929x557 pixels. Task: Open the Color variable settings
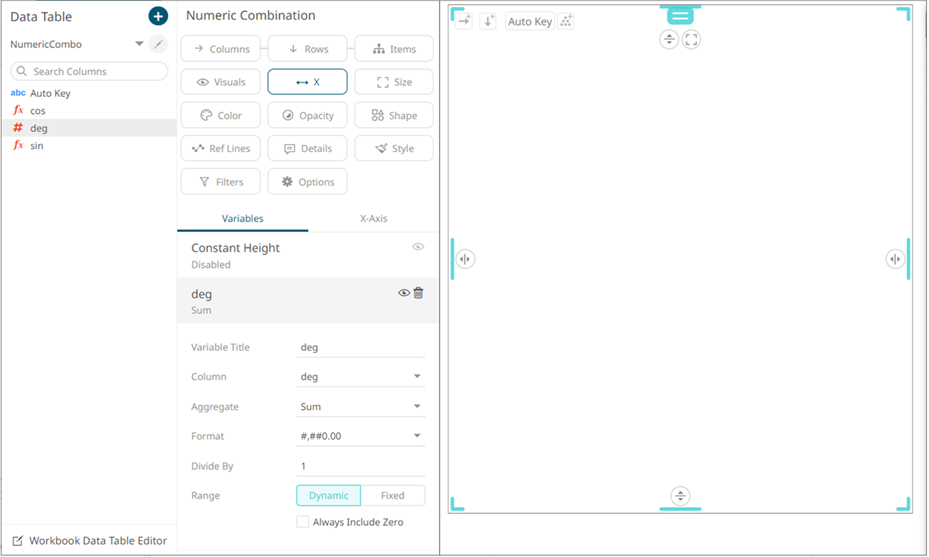click(220, 115)
